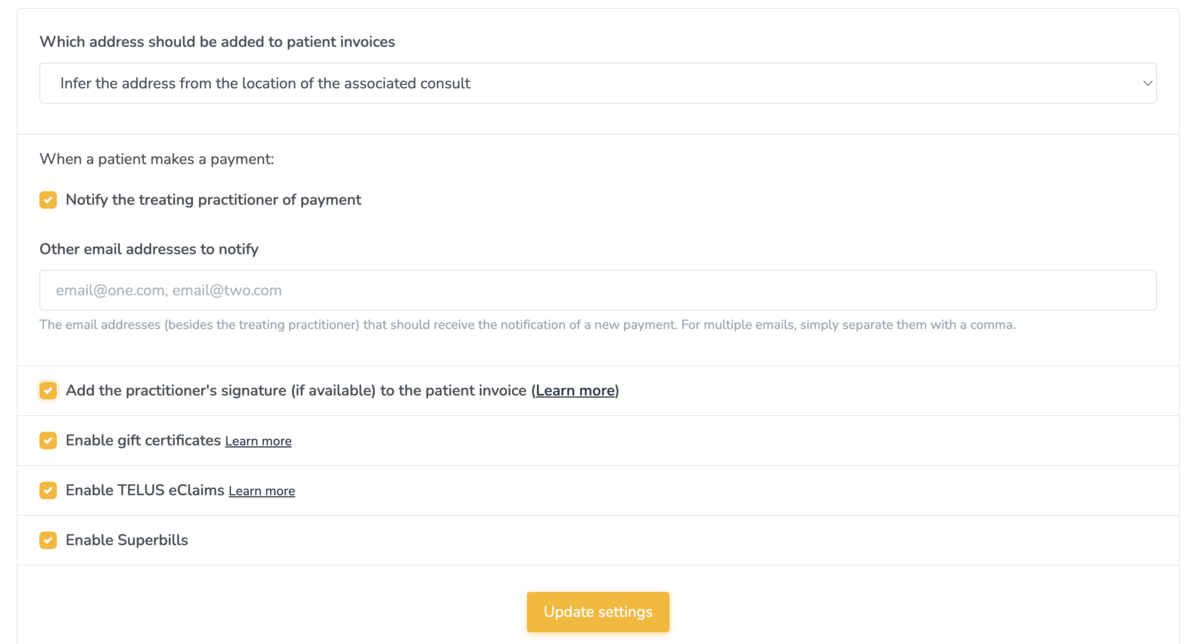Follow Learn more link beside gift certificates
Viewport: 1200px width, 644px height.
tap(258, 441)
